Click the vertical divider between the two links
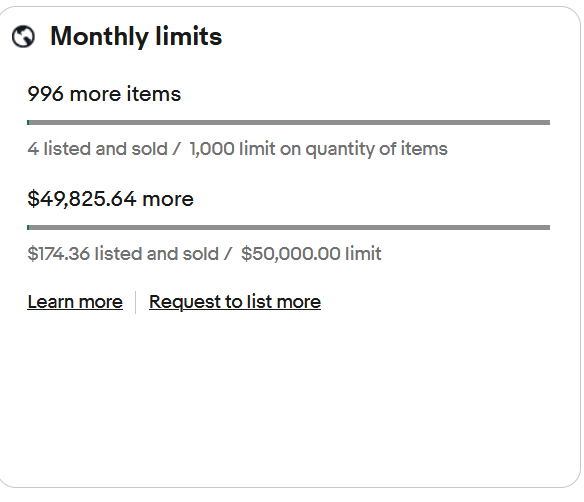 coord(136,302)
